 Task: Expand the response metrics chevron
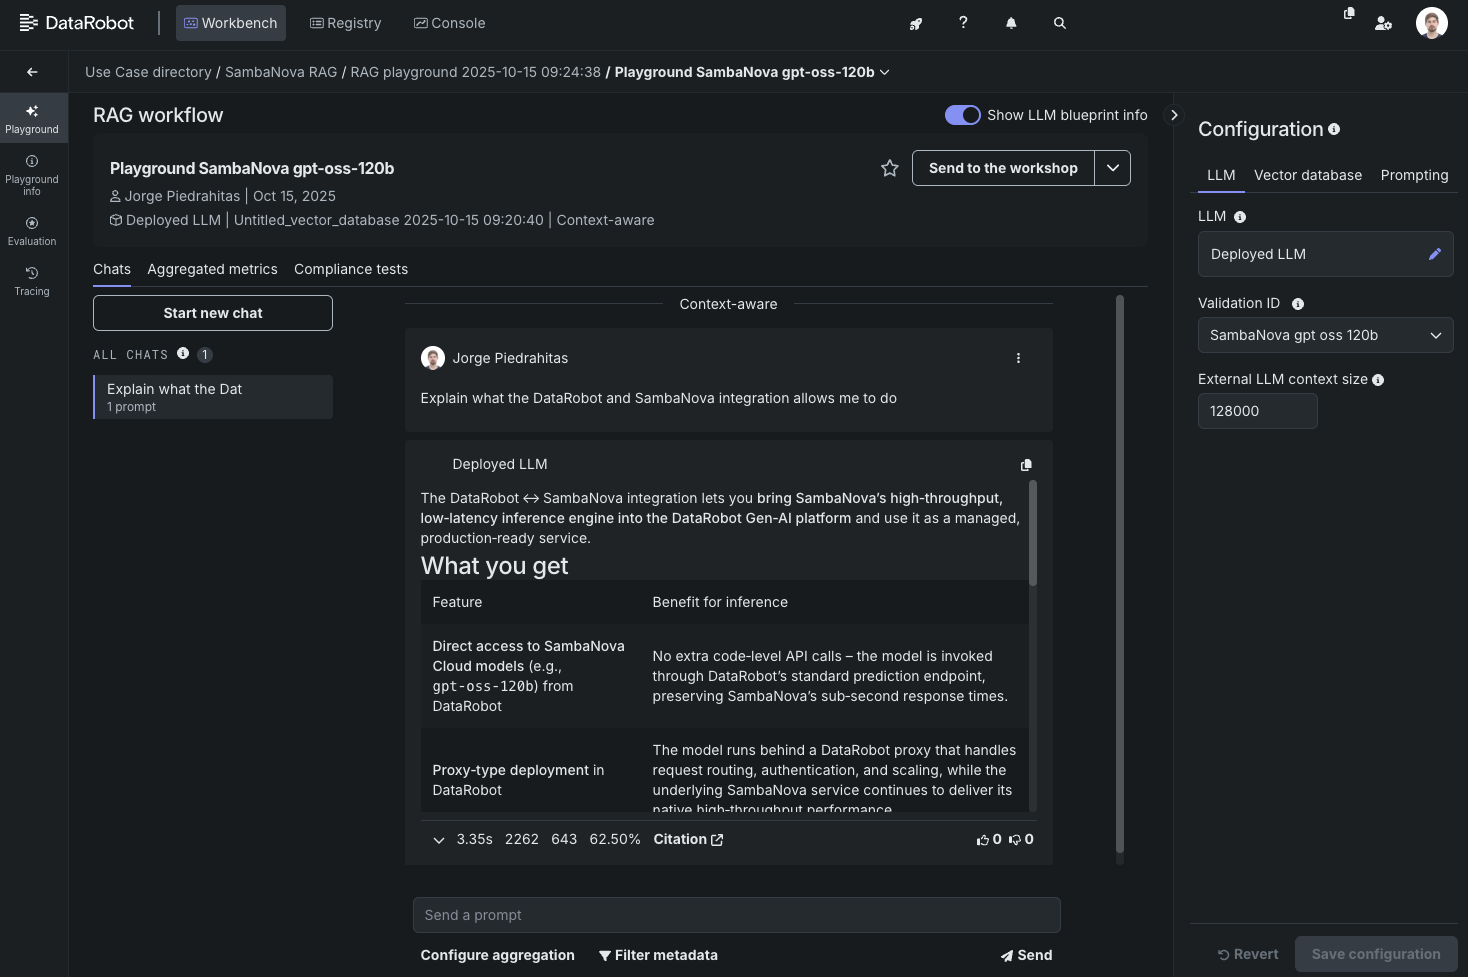click(438, 840)
